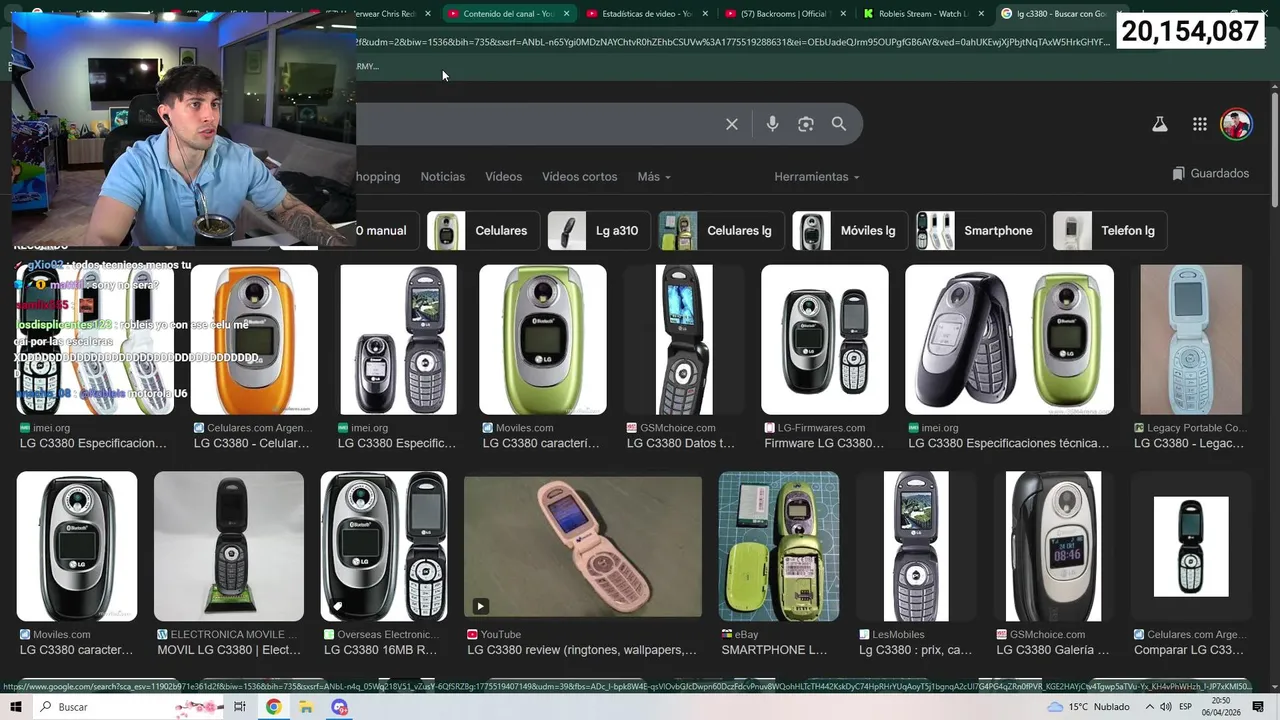Switch to the Videos results tab
1280x720 pixels.
coord(504,177)
